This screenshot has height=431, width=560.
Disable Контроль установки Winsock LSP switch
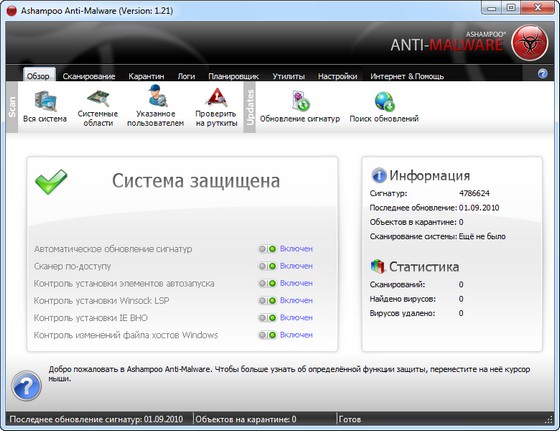[x=268, y=300]
